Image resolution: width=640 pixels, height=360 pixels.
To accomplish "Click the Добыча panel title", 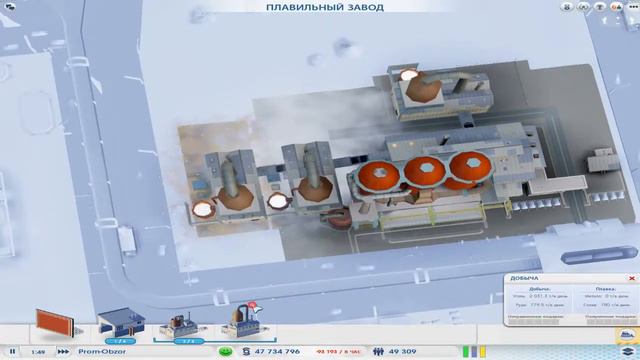I will click(524, 278).
